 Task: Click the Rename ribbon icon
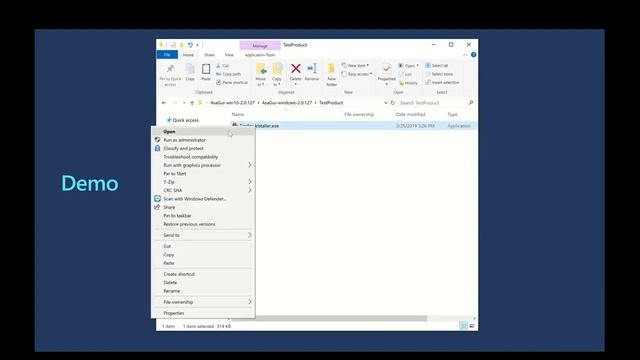tap(312, 69)
